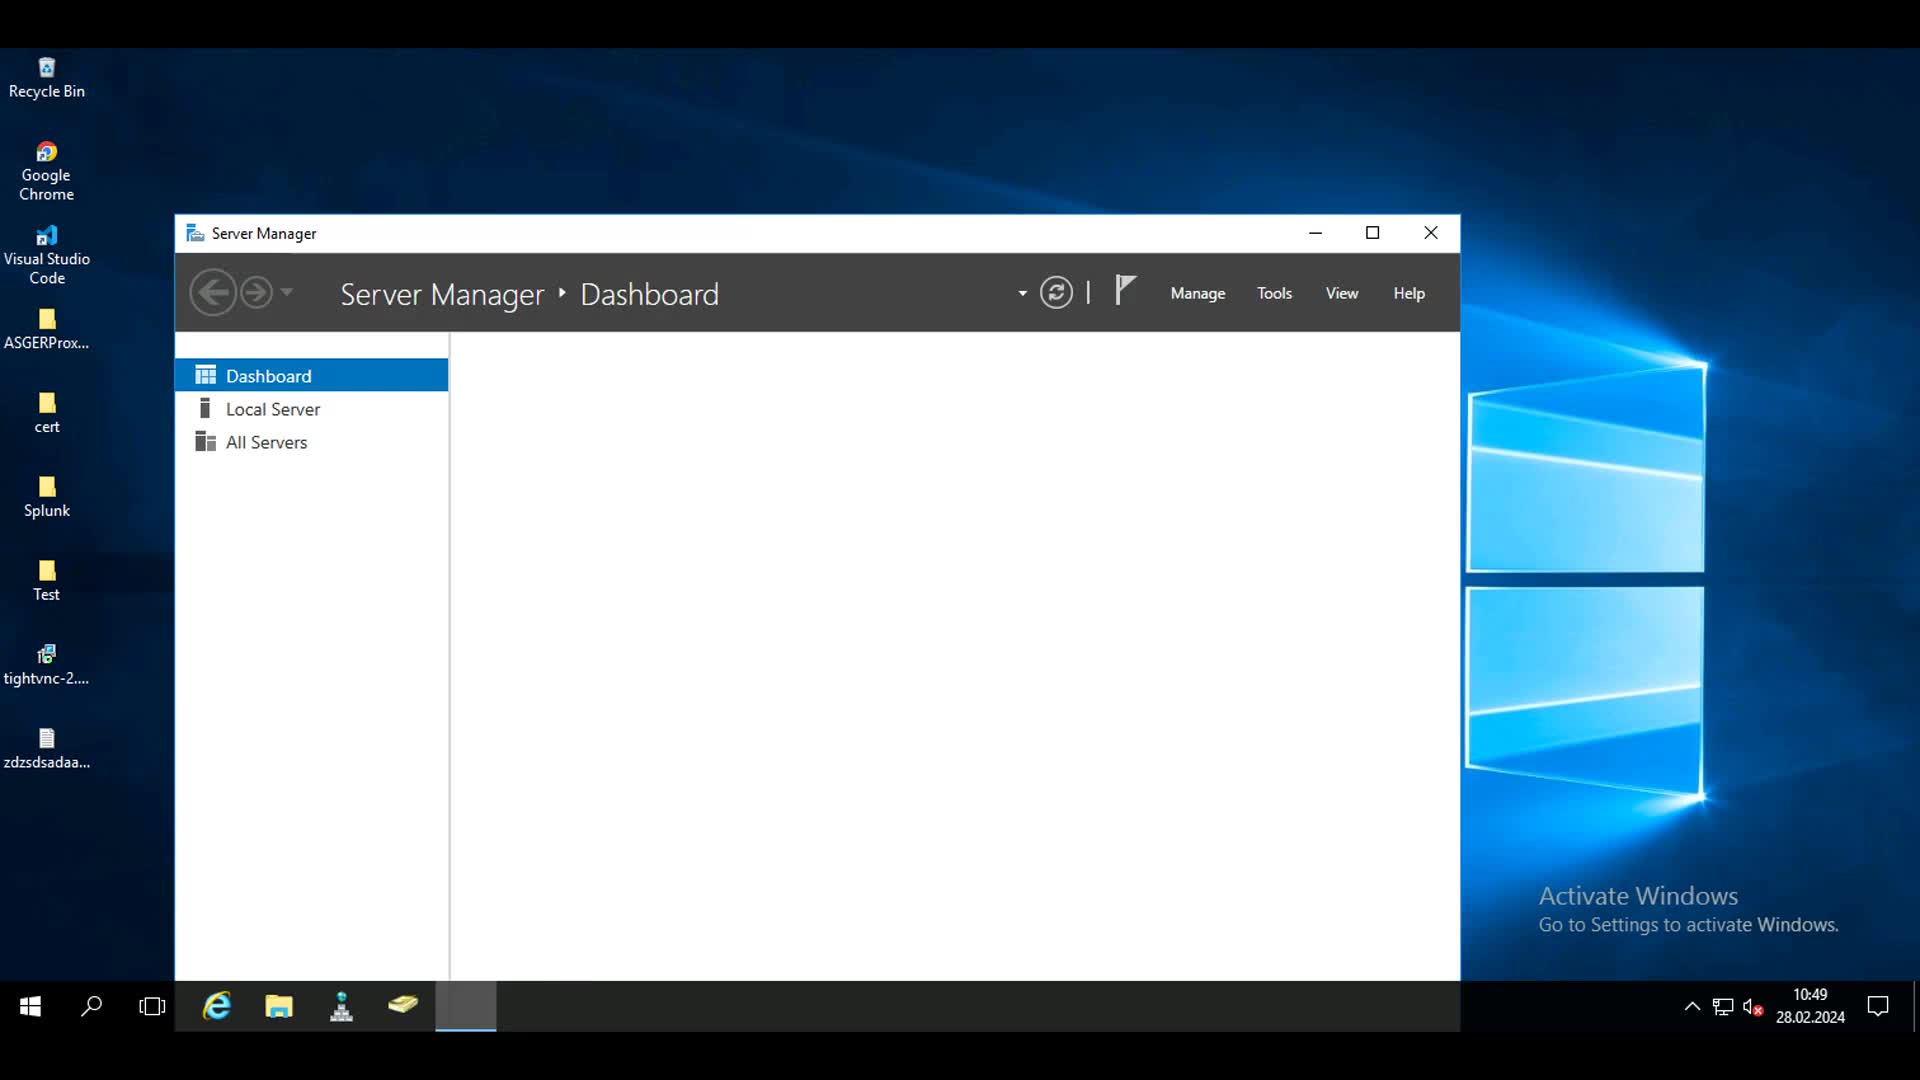Click the Google Chrome desktop shortcut
This screenshot has height=1080, width=1920.
point(46,170)
